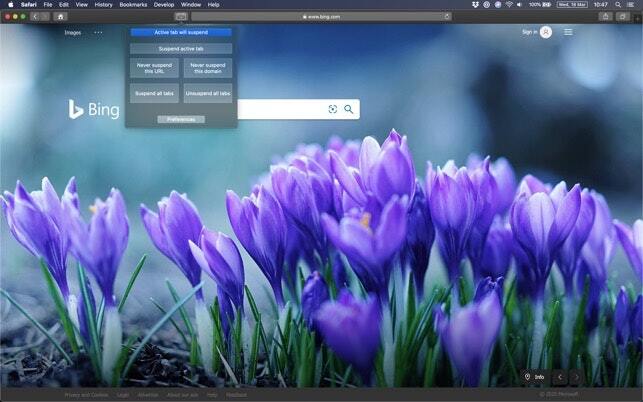
Task: Open Bing Images link
Action: [x=73, y=32]
